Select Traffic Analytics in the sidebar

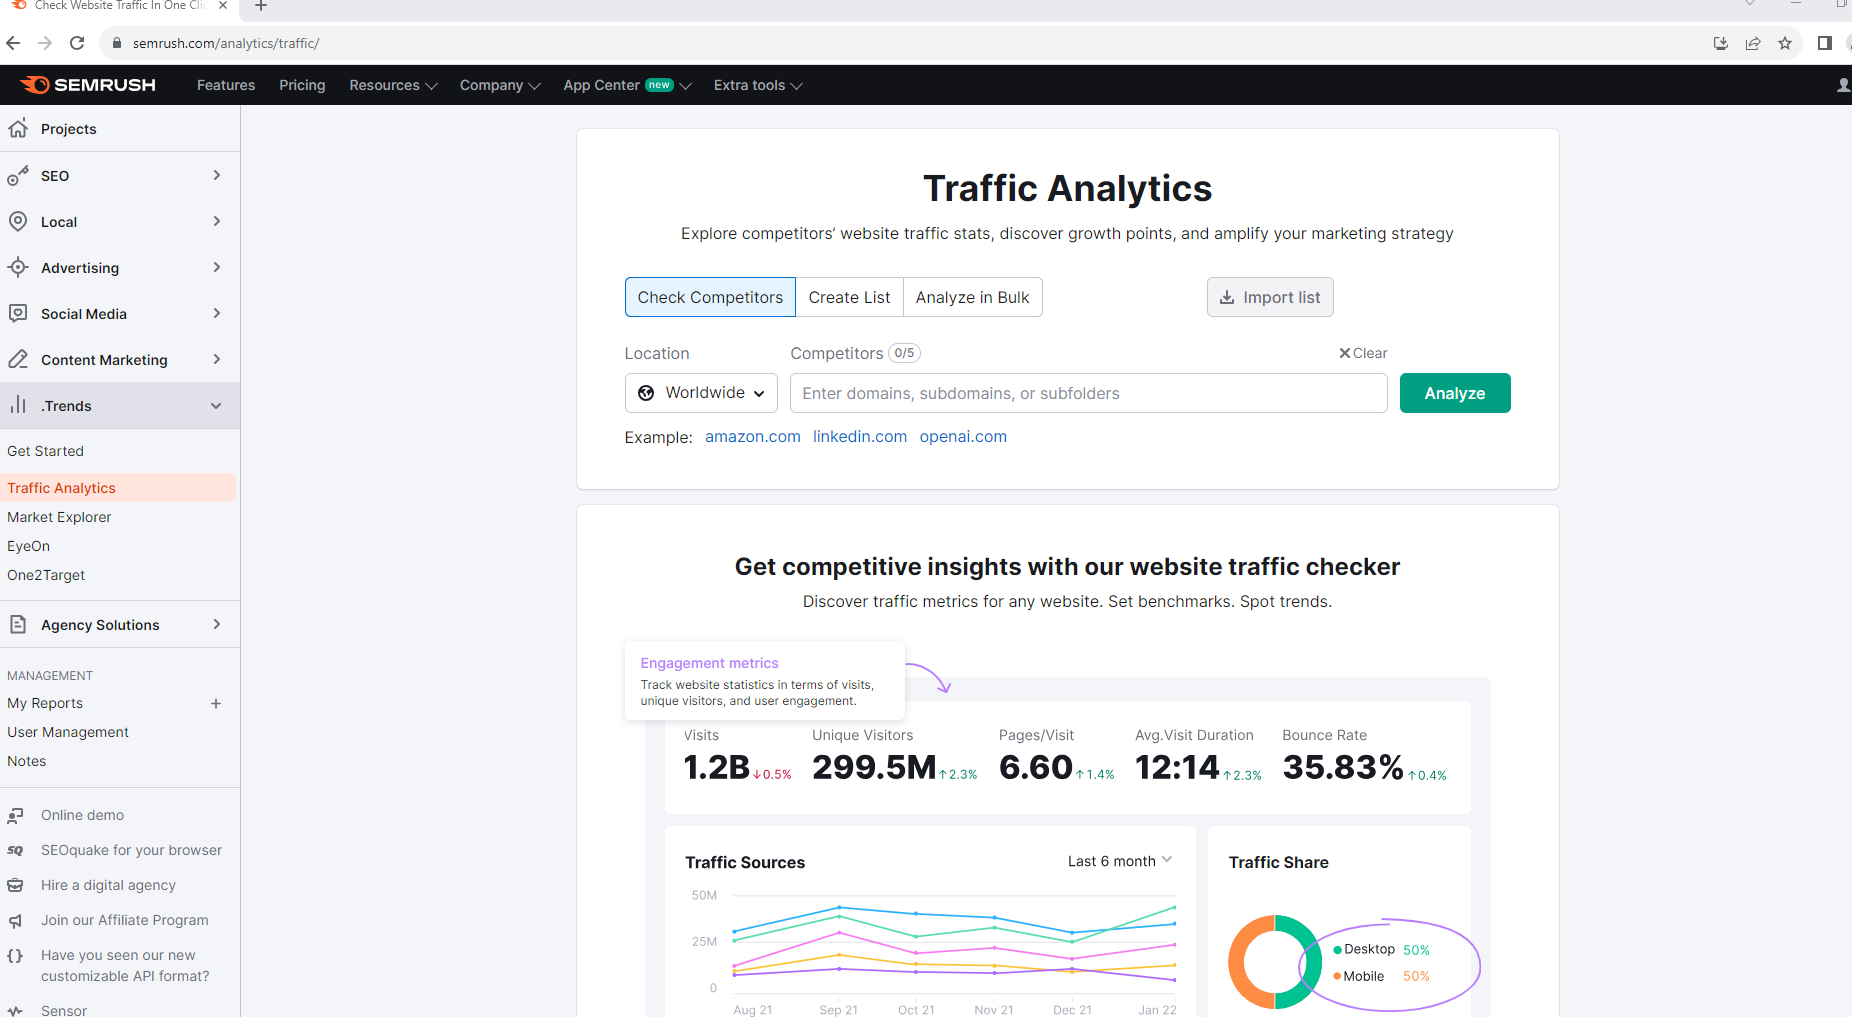118,488
